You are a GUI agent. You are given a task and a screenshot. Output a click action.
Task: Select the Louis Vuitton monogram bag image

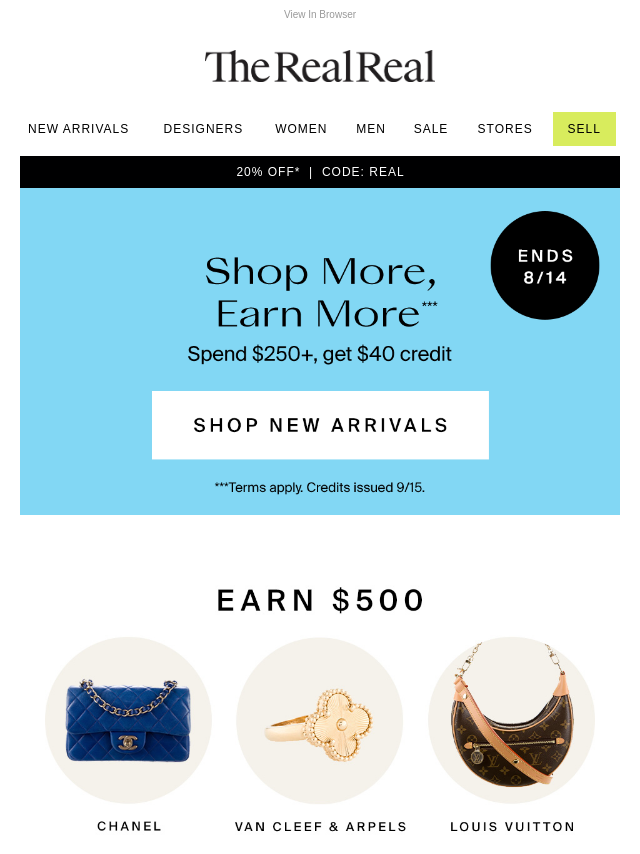[511, 720]
